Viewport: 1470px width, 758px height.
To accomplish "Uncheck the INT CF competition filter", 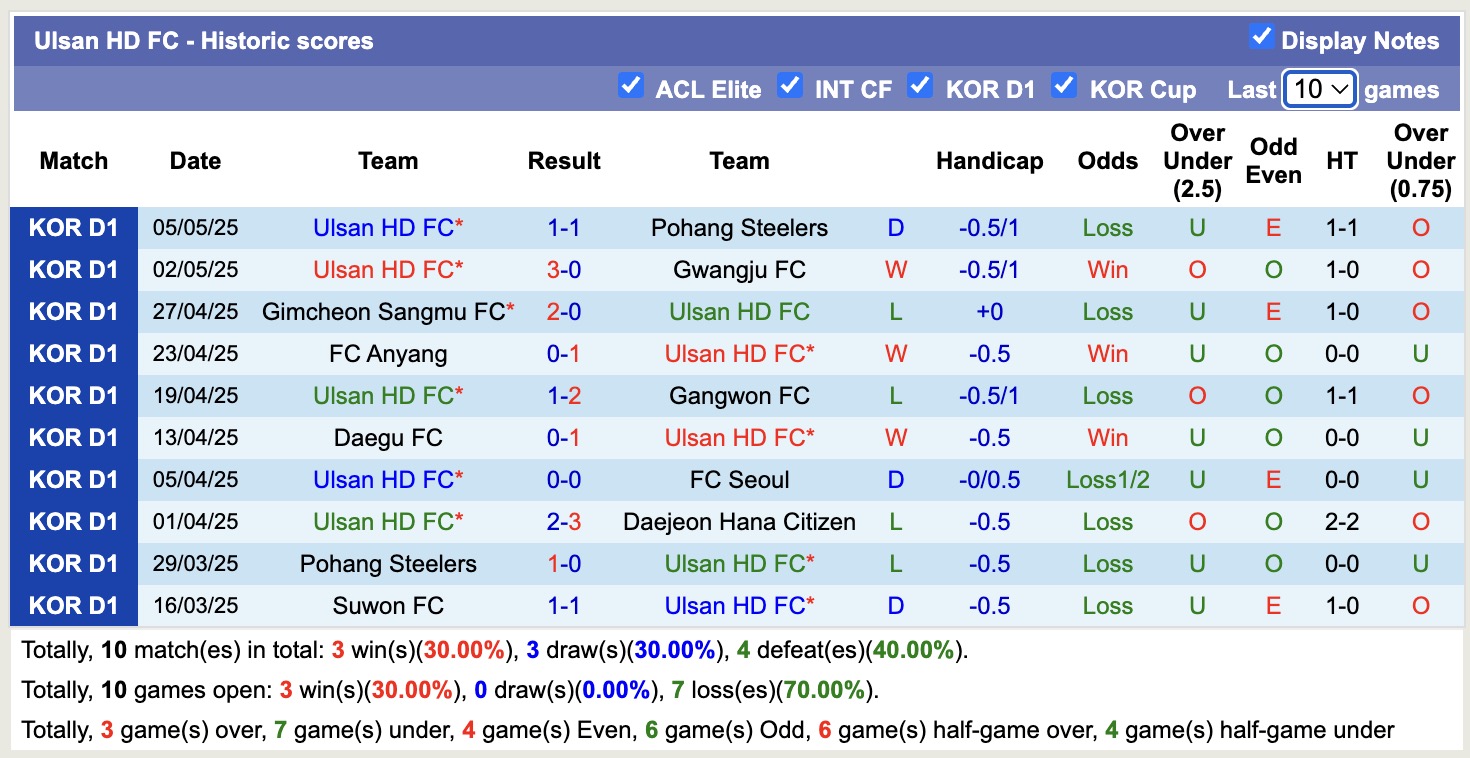I will 790,86.
